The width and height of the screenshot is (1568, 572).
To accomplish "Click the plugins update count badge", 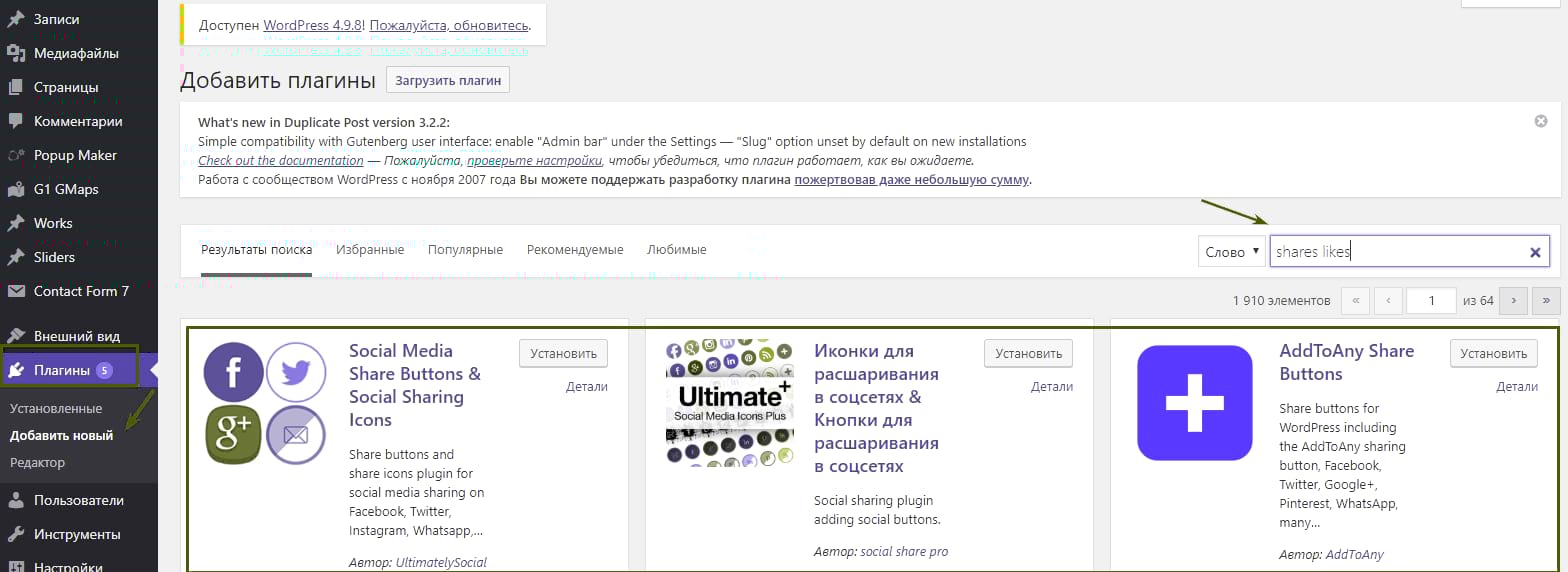I will click(x=105, y=371).
